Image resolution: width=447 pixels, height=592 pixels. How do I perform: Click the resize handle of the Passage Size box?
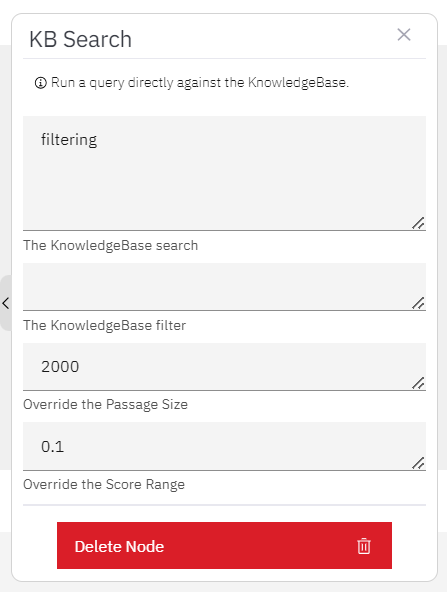418,383
